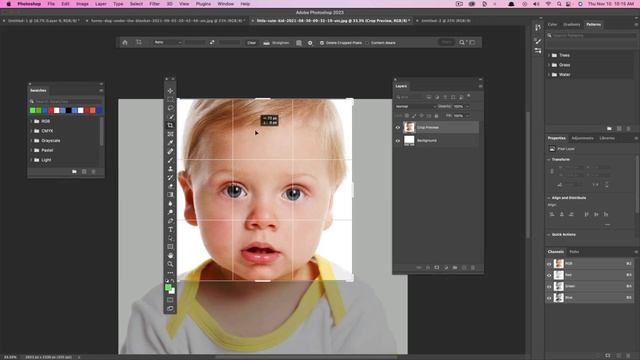Pick the red swatch in recent swatches
The height and width of the screenshot is (360, 640).
click(x=51, y=110)
